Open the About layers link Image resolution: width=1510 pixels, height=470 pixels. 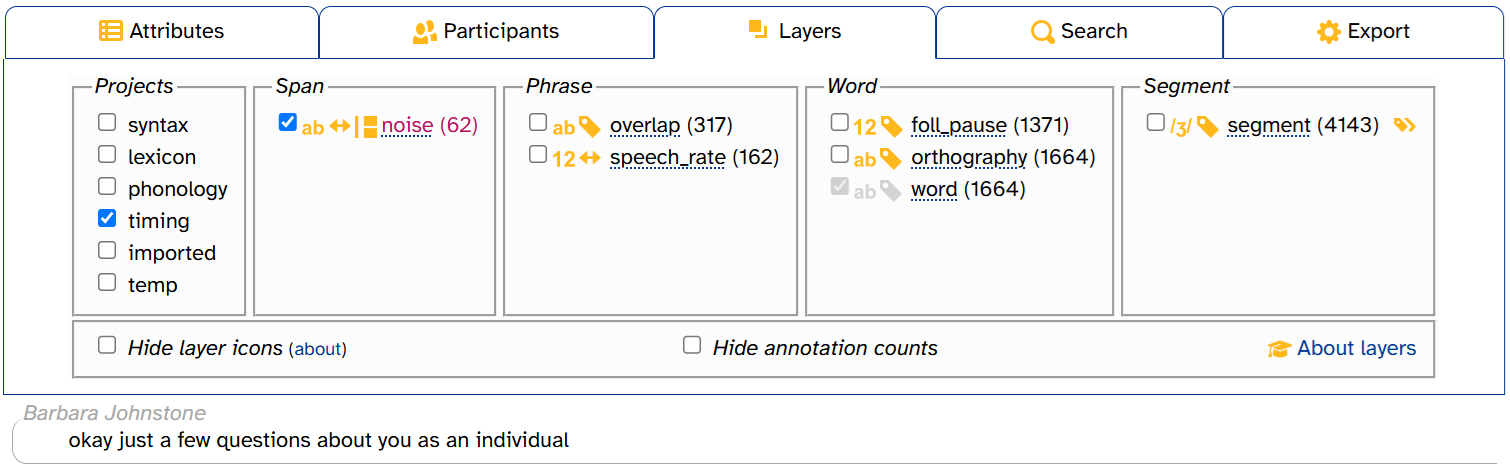1356,348
